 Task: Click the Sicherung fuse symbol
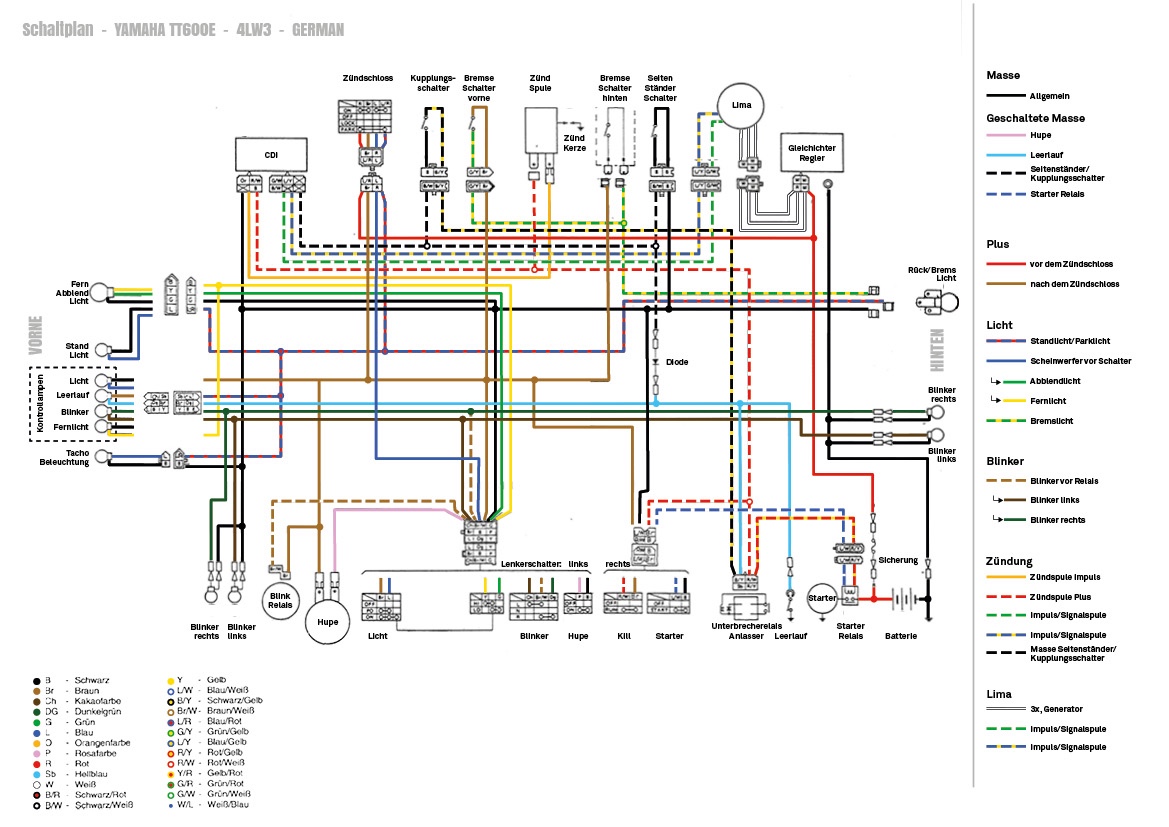click(x=873, y=548)
